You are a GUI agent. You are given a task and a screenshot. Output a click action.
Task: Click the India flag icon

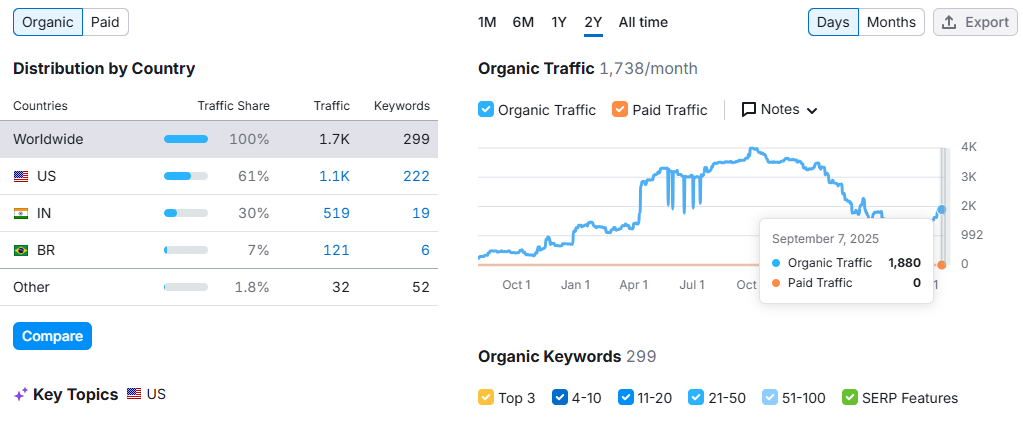pos(21,213)
